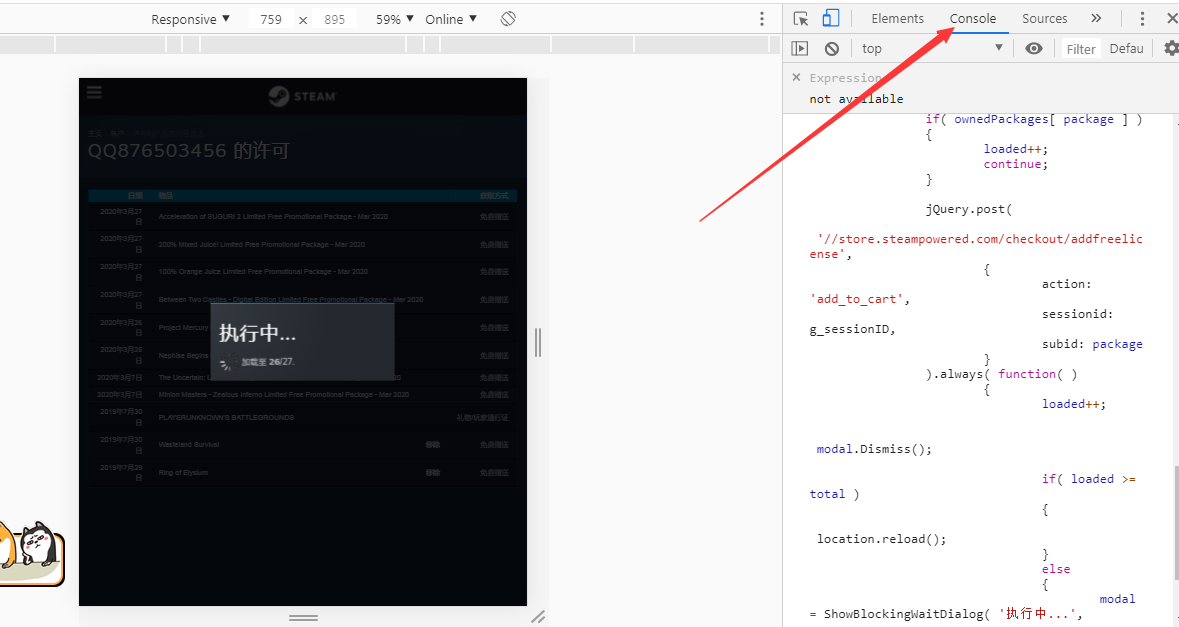Click 'add_to_cart' string in console

point(856,299)
